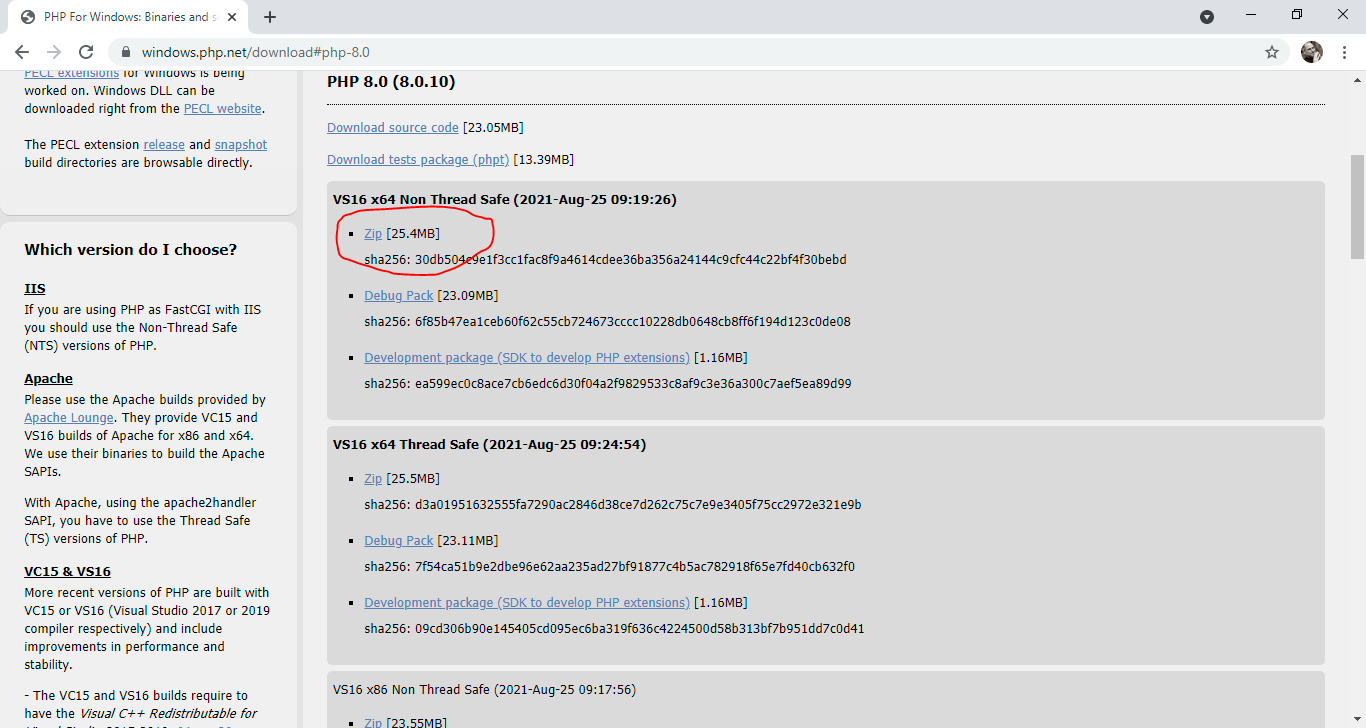The height and width of the screenshot is (728, 1366).
Task: Open Debug Pack under Non Thread Safe
Action: tap(399, 296)
